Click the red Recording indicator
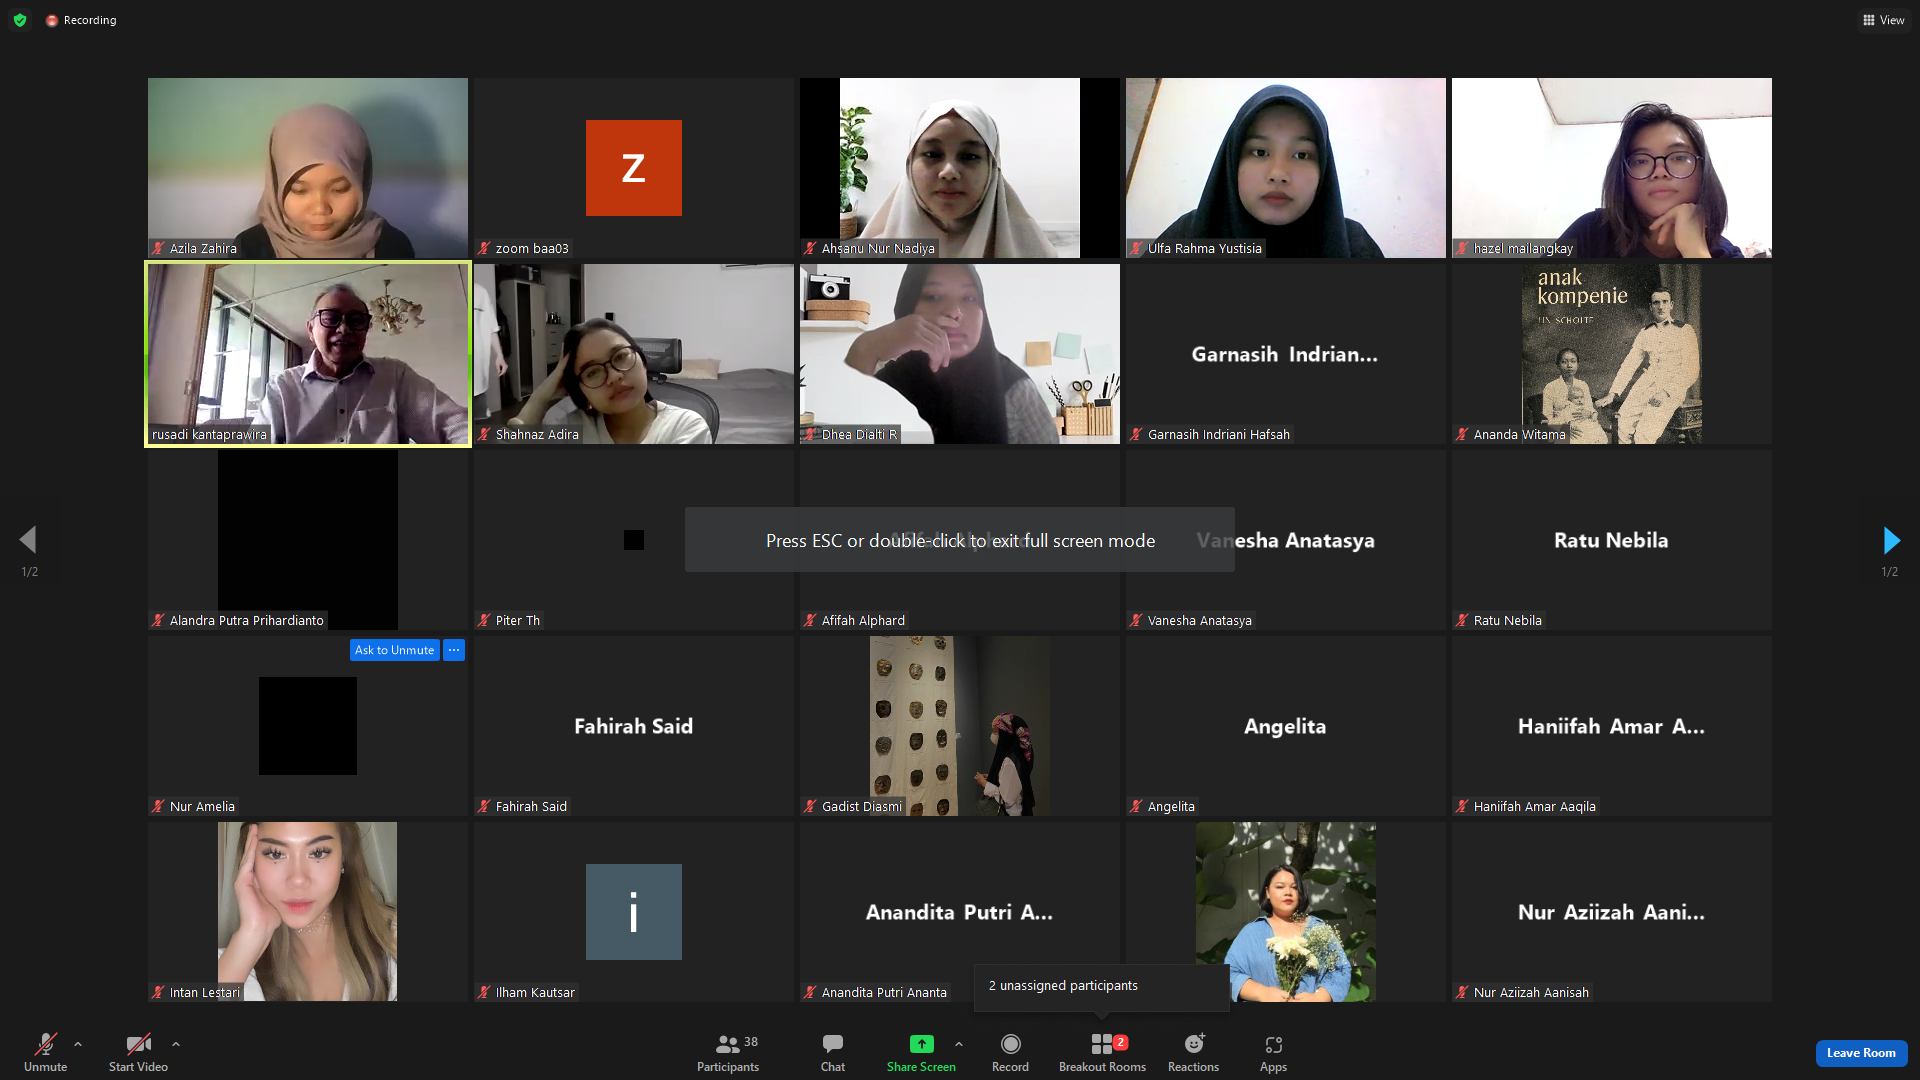1920x1080 pixels. point(81,20)
